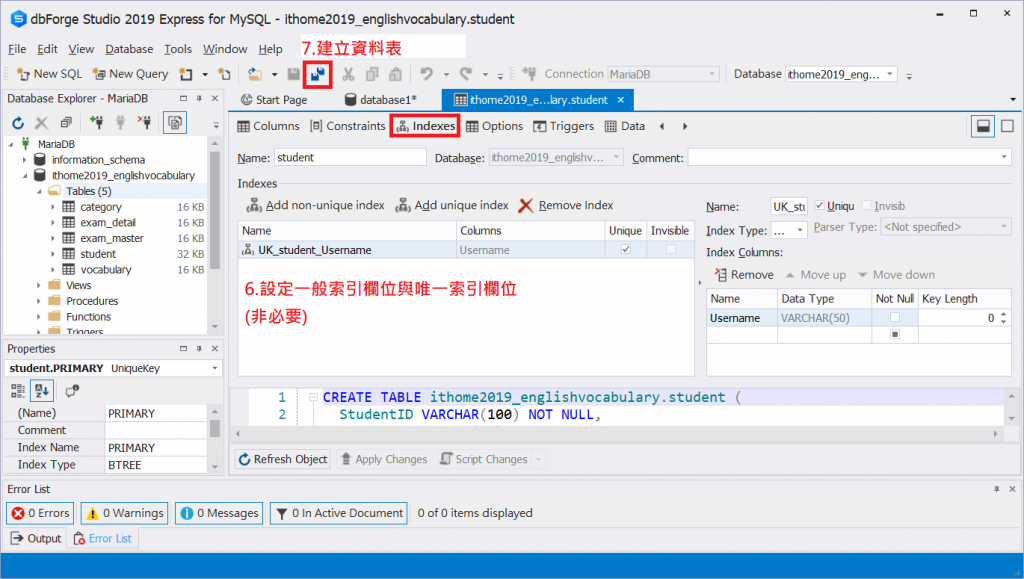This screenshot has width=1024, height=579.
Task: Click the connection plug icon beside Connection label
Action: pos(530,74)
